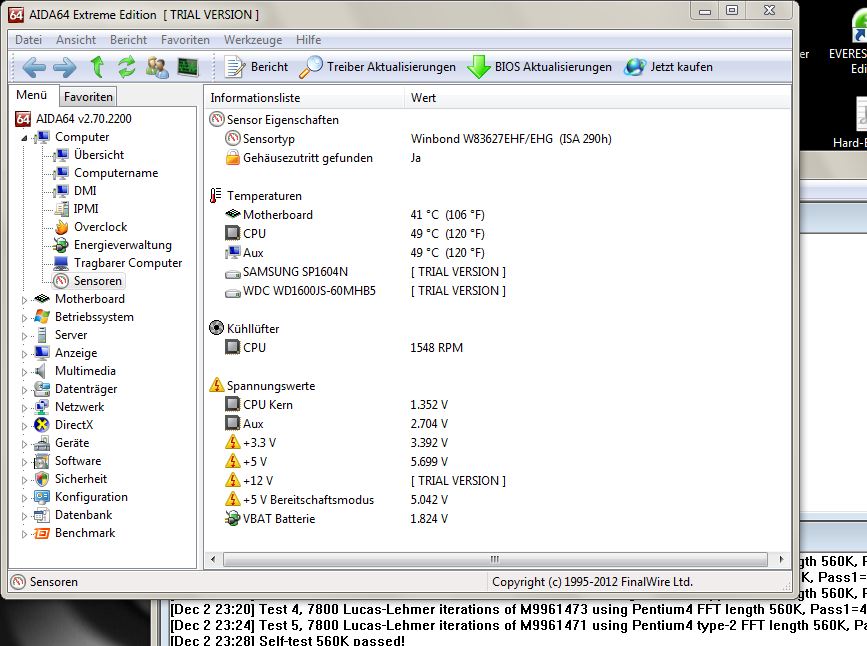The image size is (867, 646).
Task: Click the Benchmark tree icon
Action: (x=42, y=533)
